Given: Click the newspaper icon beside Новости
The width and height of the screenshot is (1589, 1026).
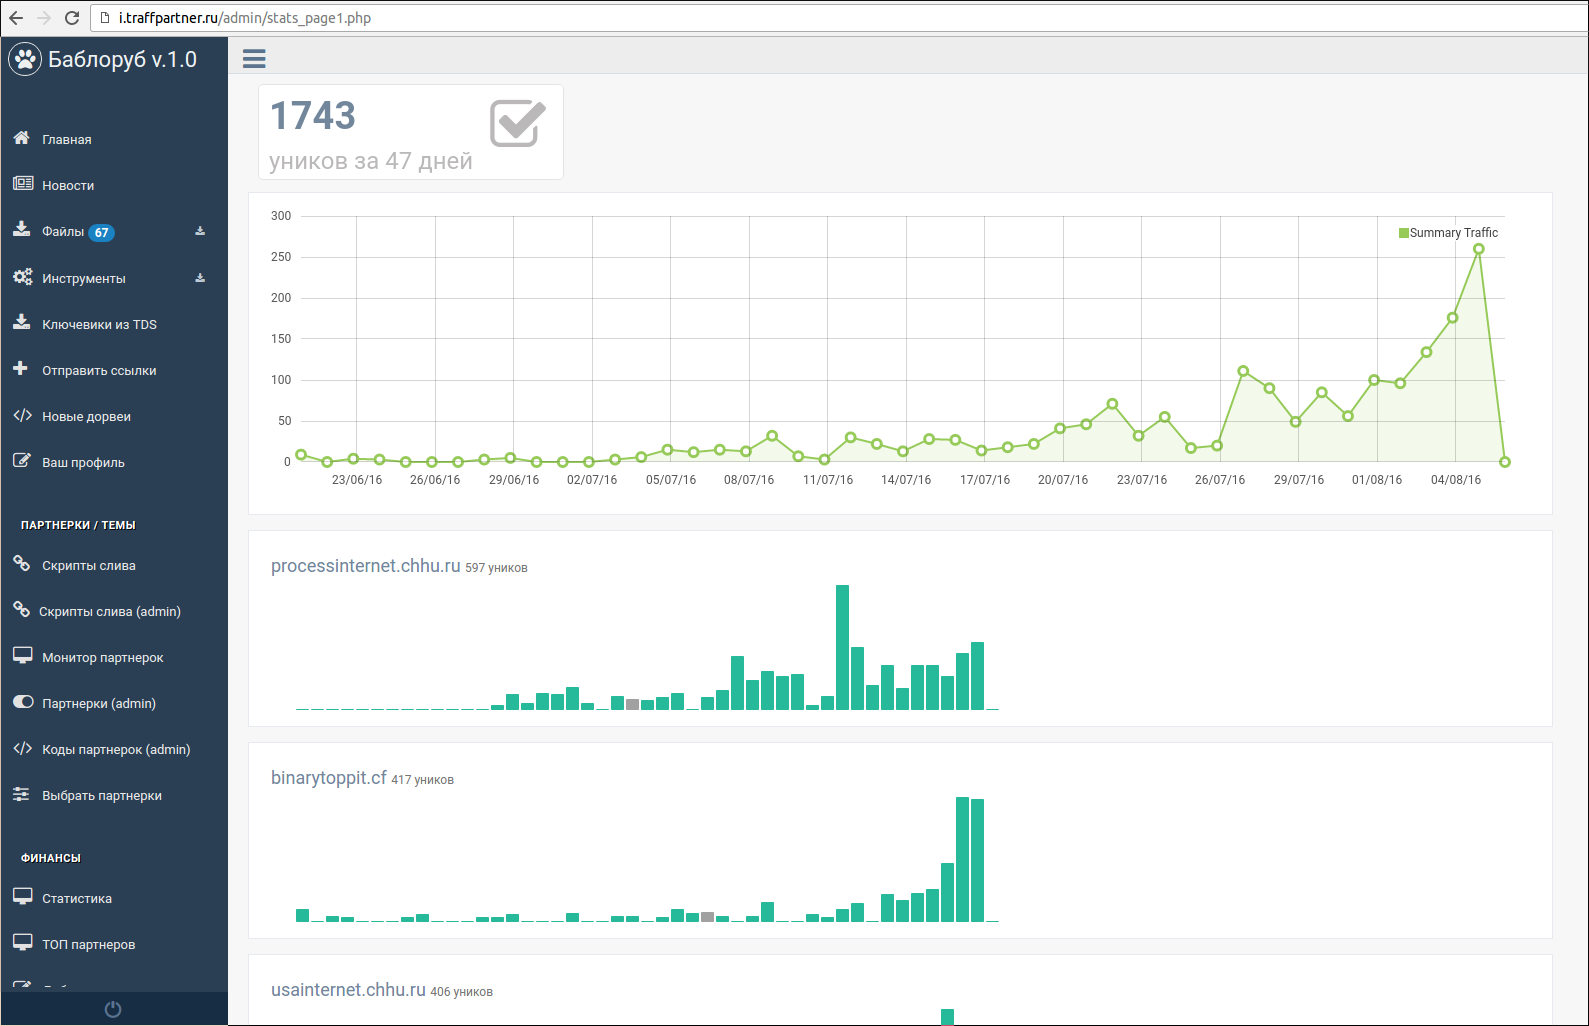Looking at the screenshot, I should (23, 183).
